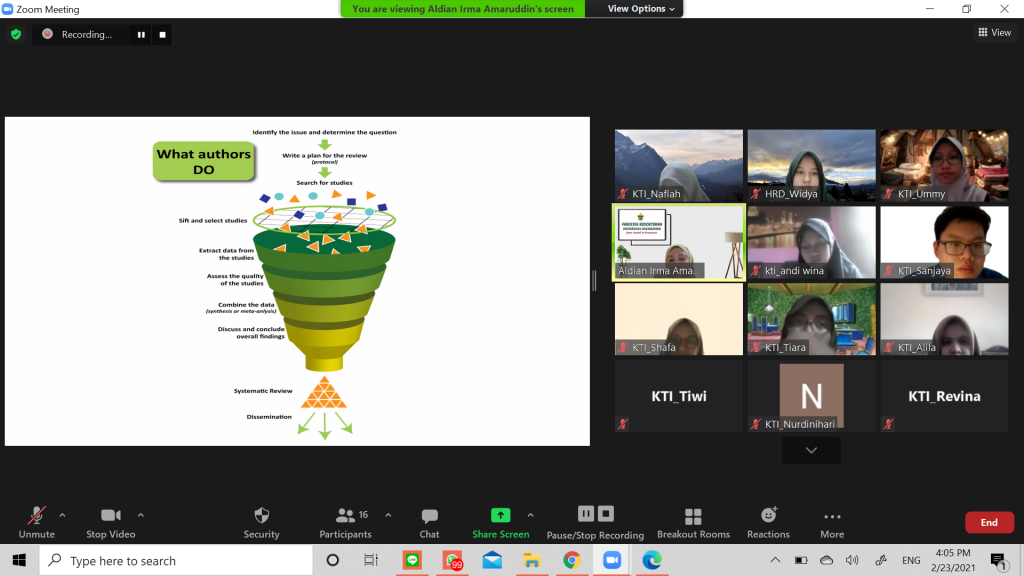Screen dimensions: 1024x576
Task: Click the green encryption shield icon
Action: coord(16,35)
